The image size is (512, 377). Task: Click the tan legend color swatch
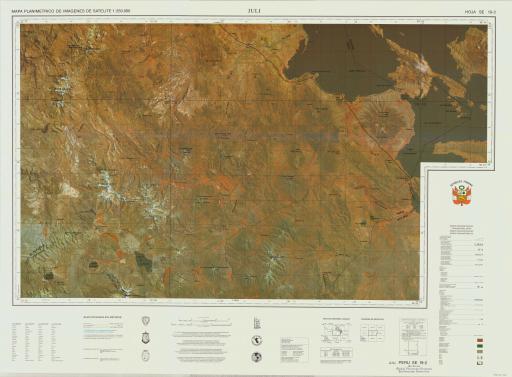pyautogui.click(x=480, y=352)
